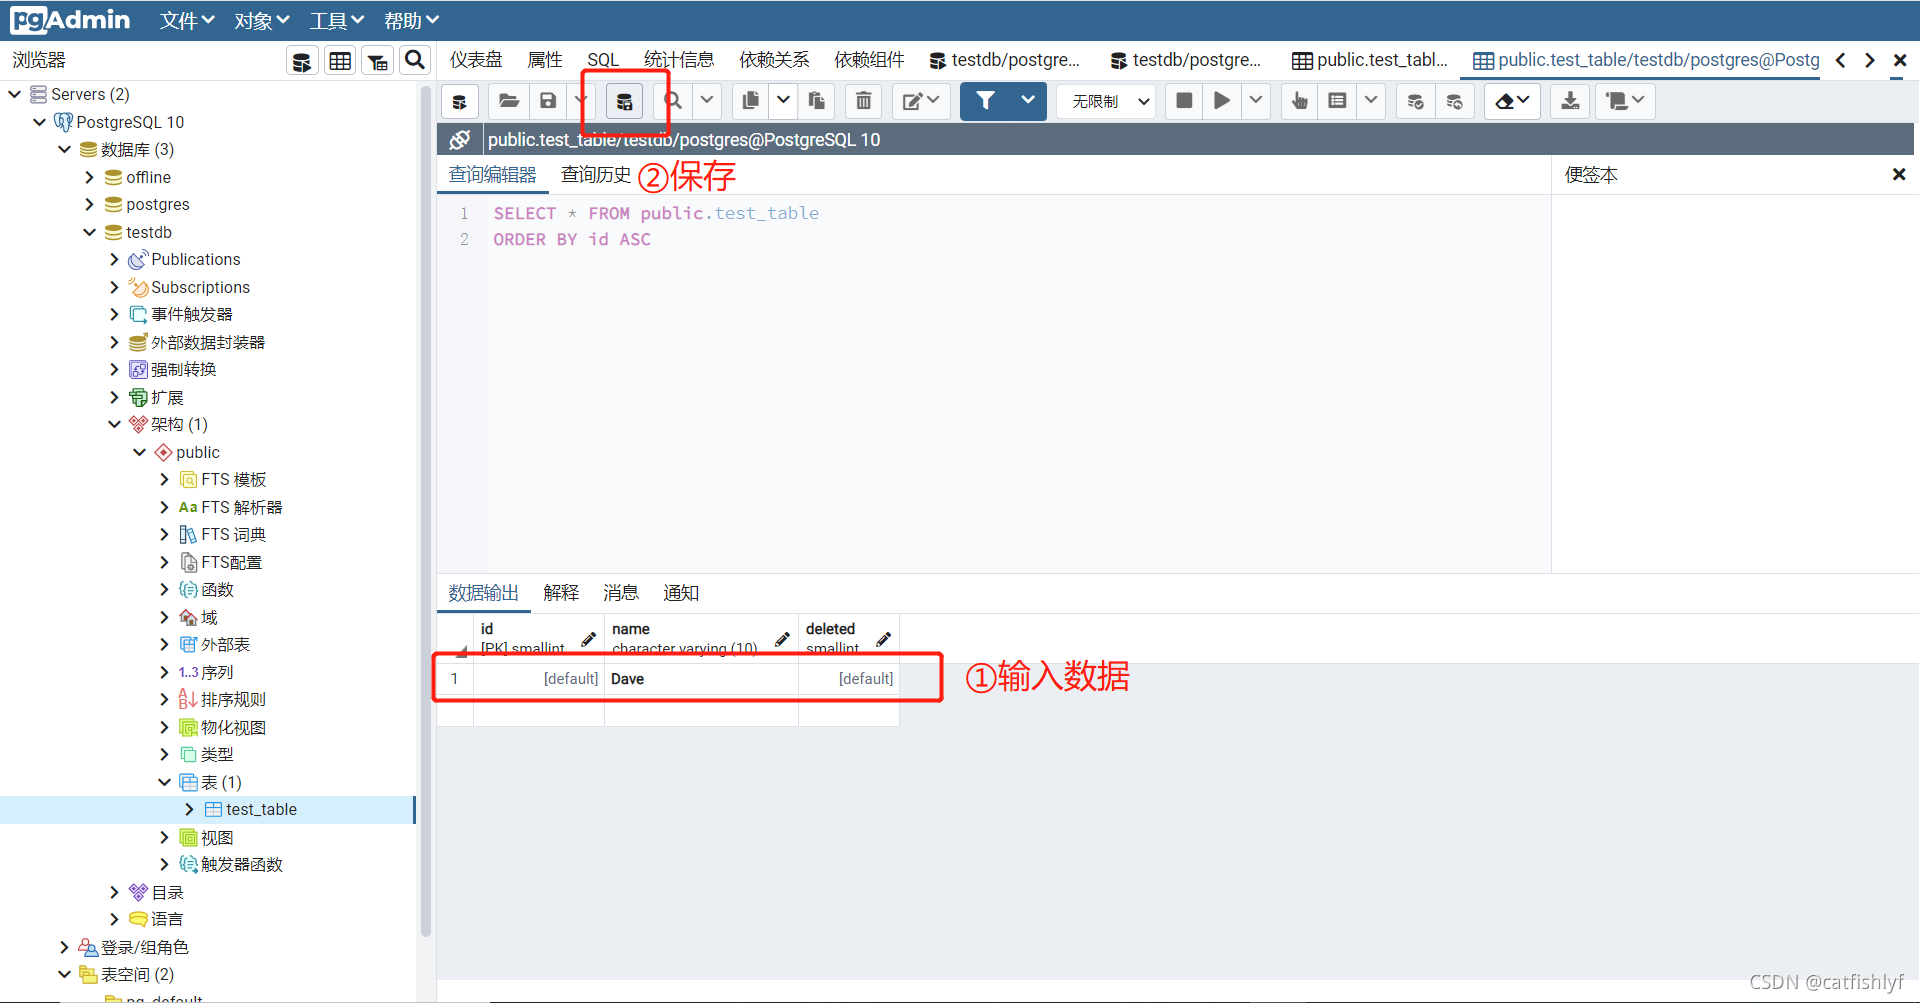Click the Explain Analyze table icon

1337,101
